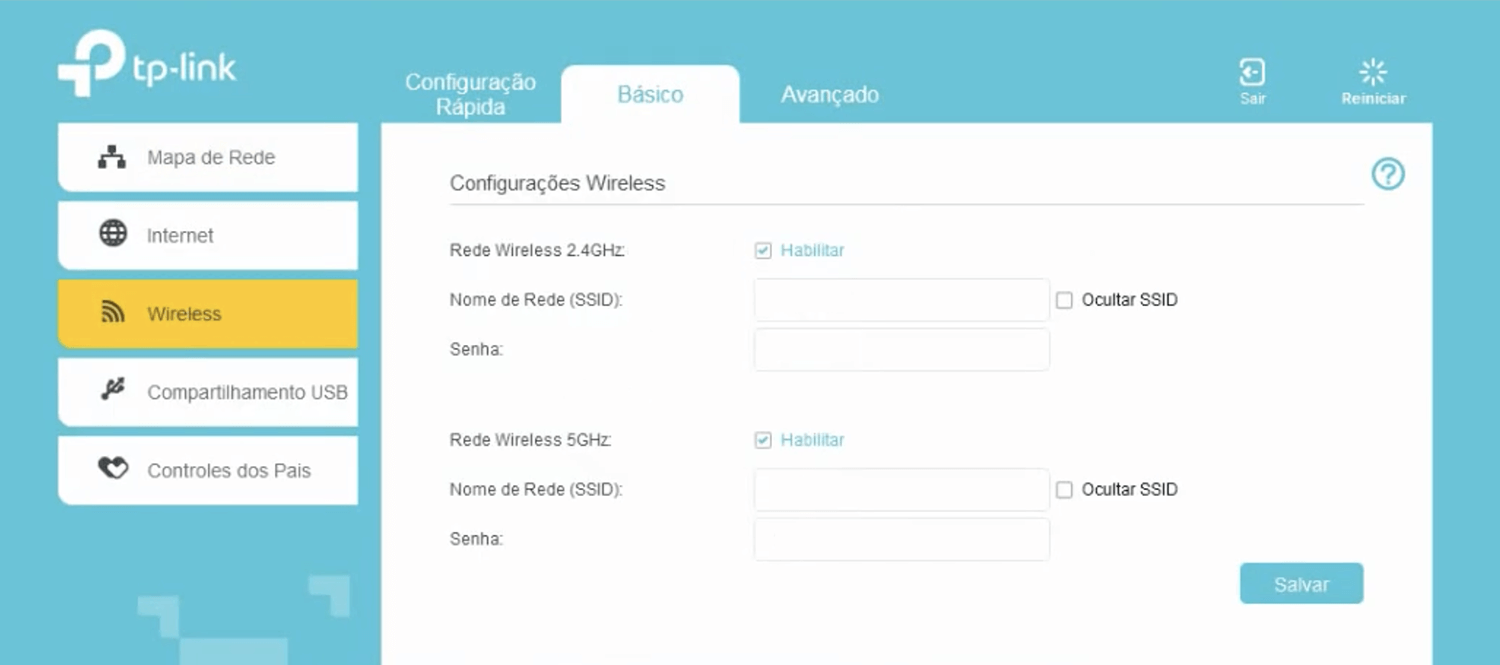
Task: Click the Reiniciar reboot icon
Action: click(1373, 73)
